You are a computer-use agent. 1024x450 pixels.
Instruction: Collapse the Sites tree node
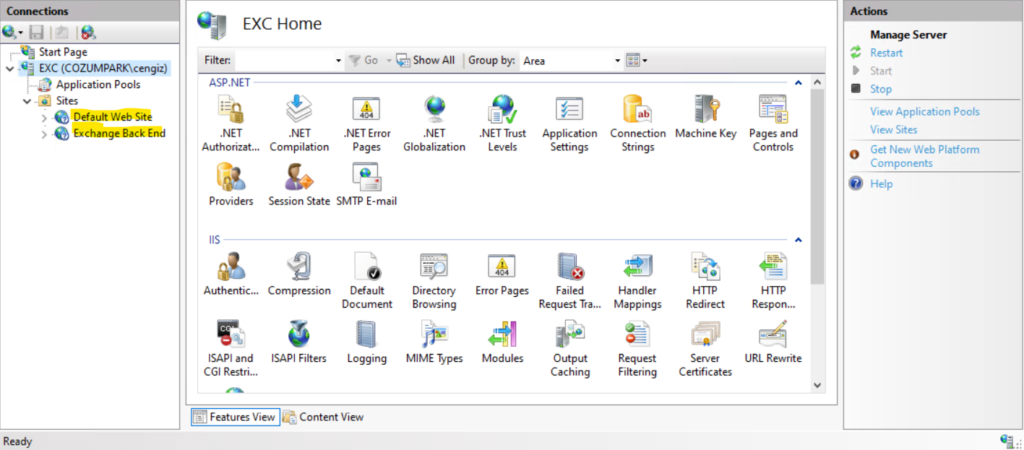pos(27,101)
